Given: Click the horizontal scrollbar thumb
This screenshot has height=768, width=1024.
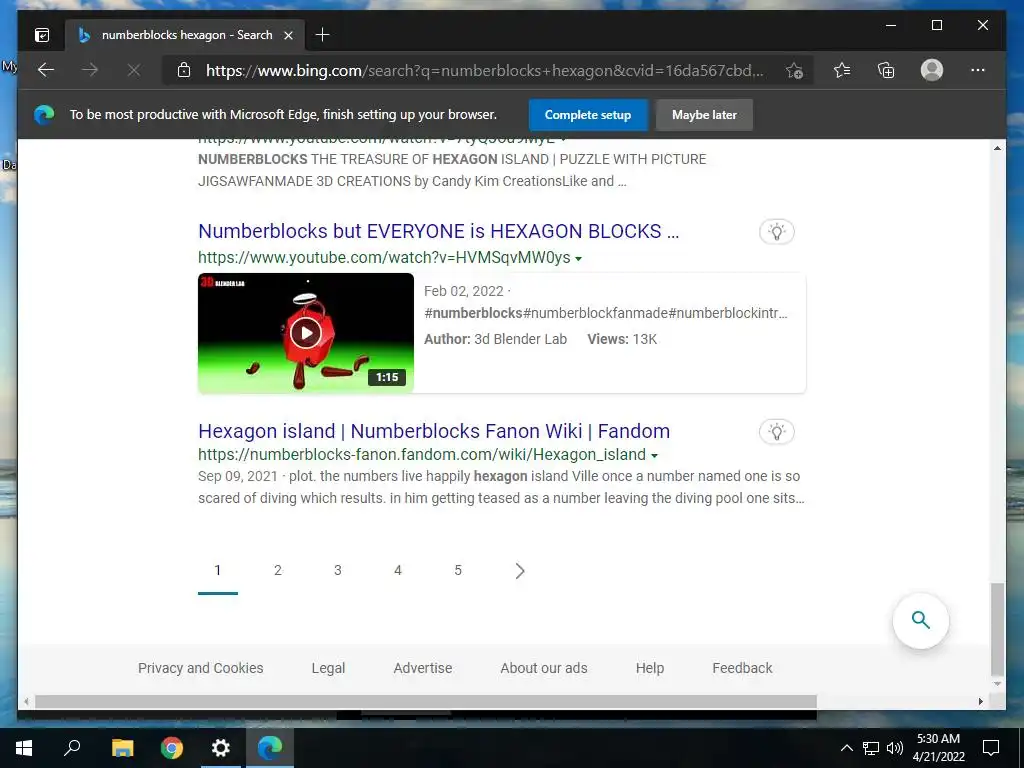Looking at the screenshot, I should [426, 701].
